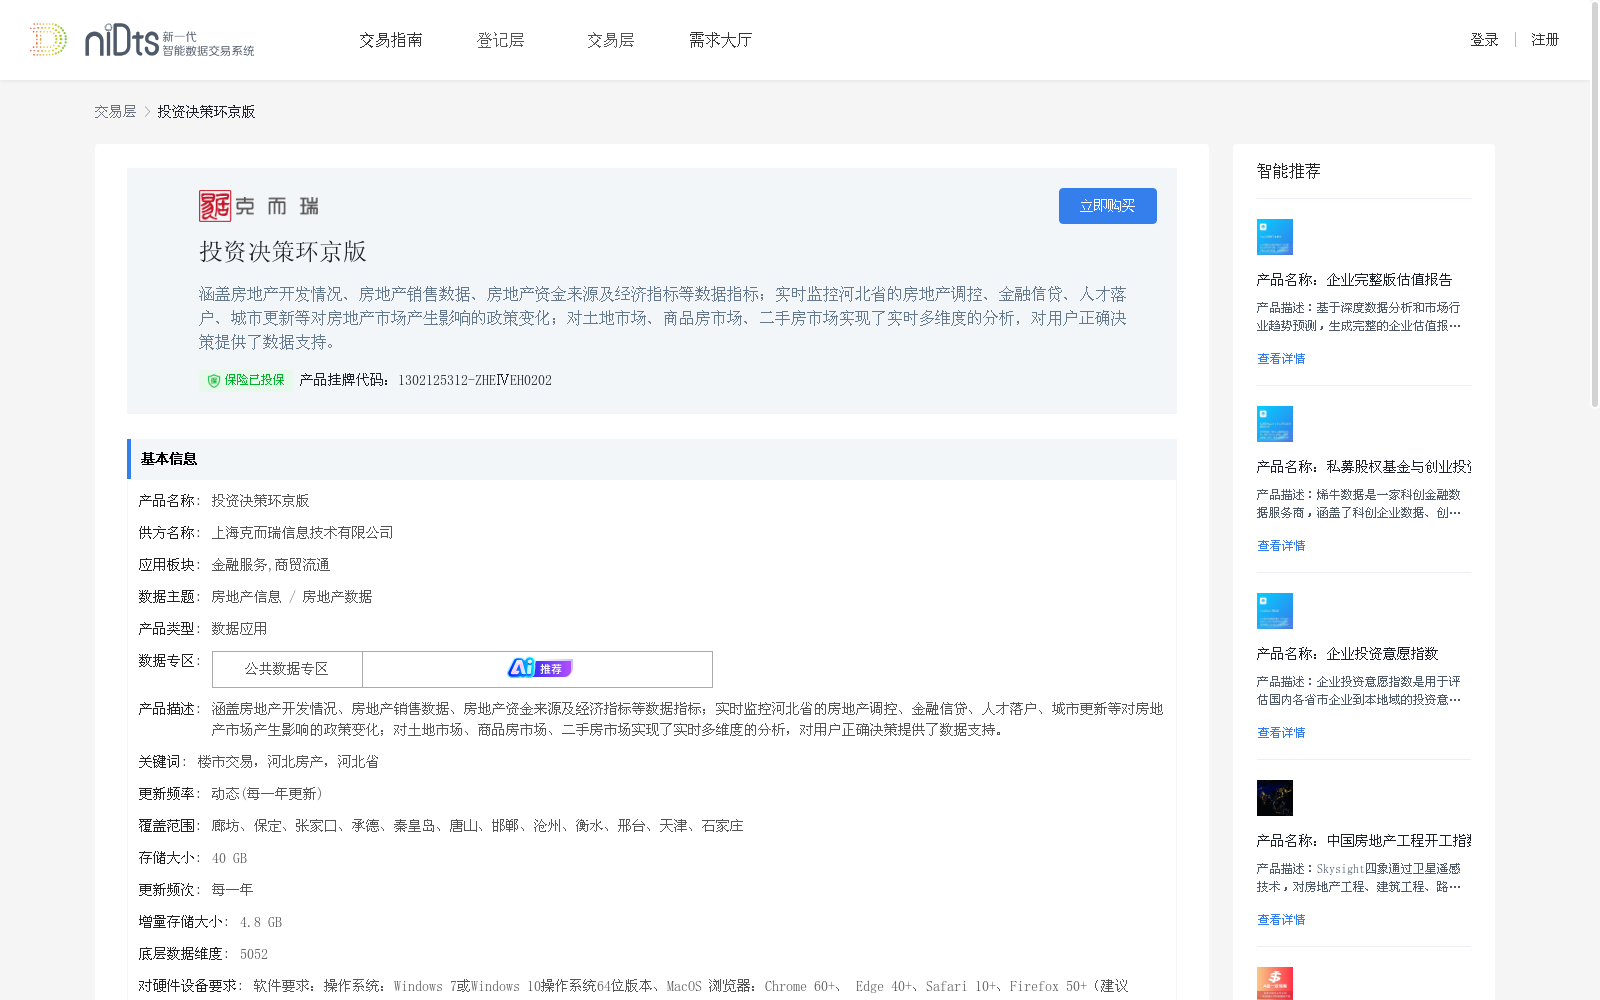Open the 交易层 navigation item
Viewport: 1600px width, 1000px height.
[x=611, y=40]
